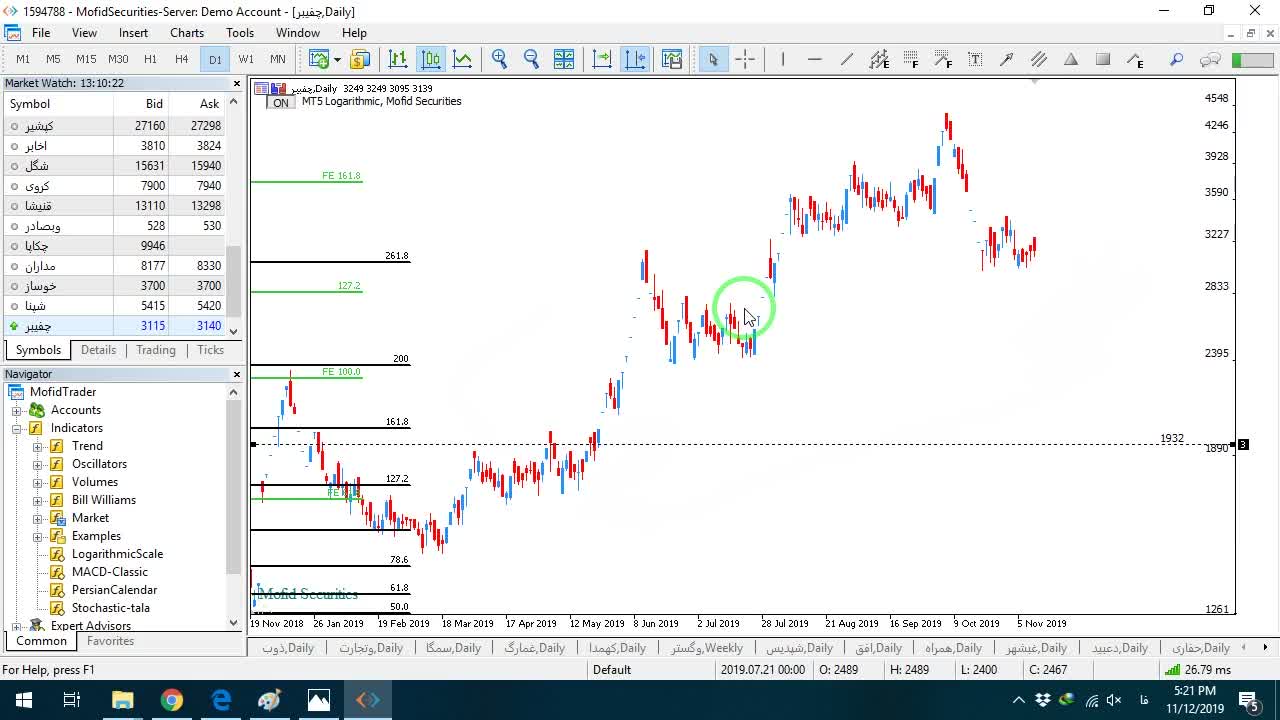Set timeframe to M5
1280x720 pixels.
coord(54,59)
